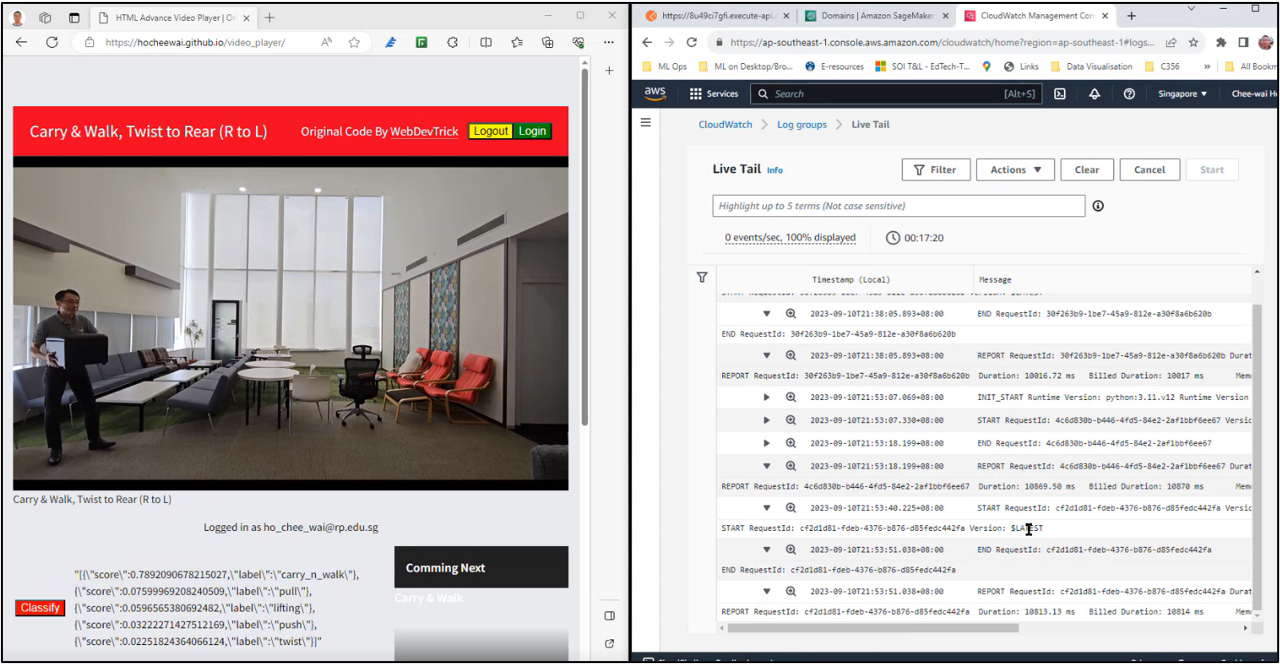This screenshot has width=1280, height=666.
Task: Collapse END RequestId cf2d1d81 log row
Action: coord(767,550)
